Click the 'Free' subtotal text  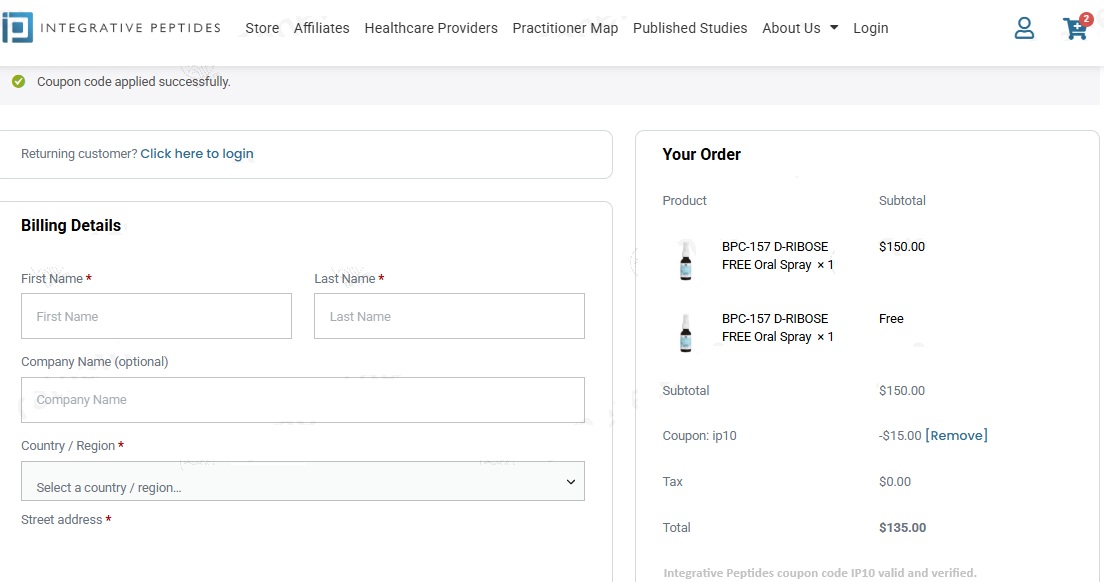point(891,319)
